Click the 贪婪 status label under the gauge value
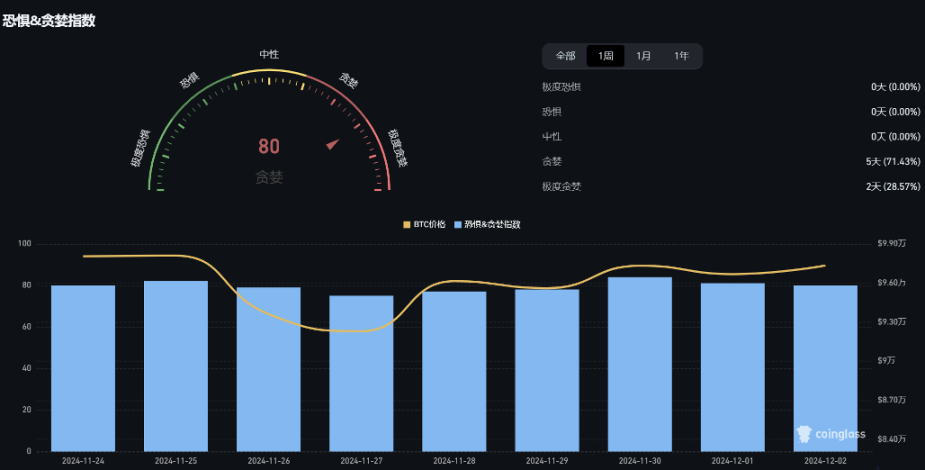 (269, 177)
